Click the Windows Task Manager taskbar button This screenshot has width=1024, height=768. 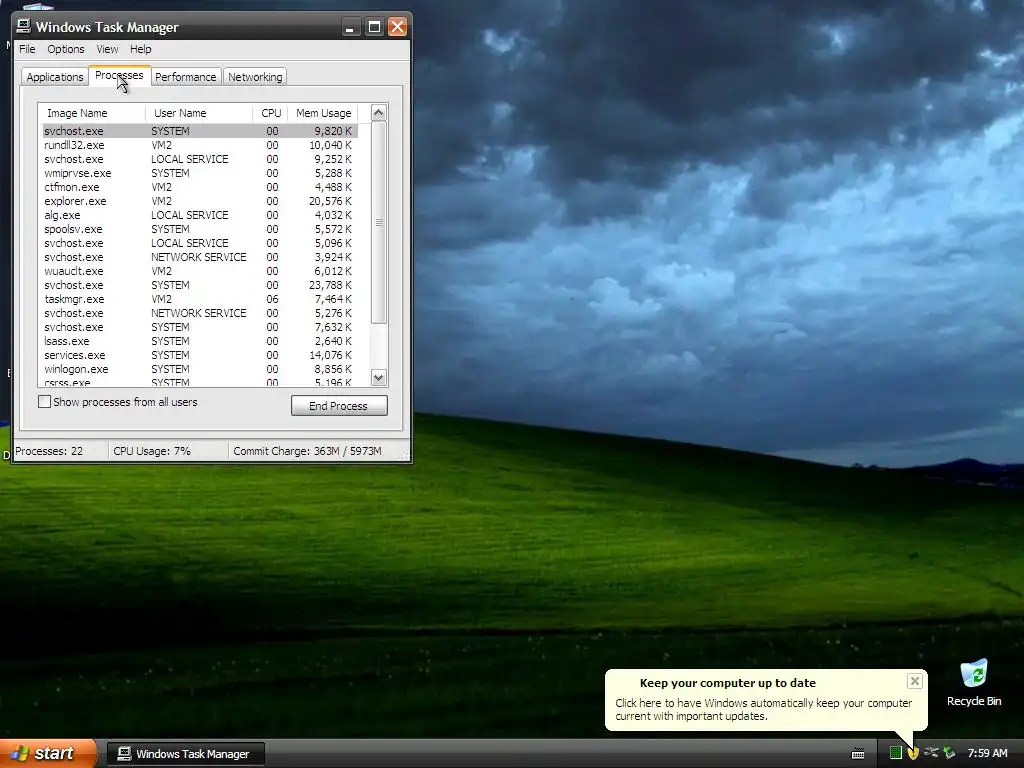point(185,754)
